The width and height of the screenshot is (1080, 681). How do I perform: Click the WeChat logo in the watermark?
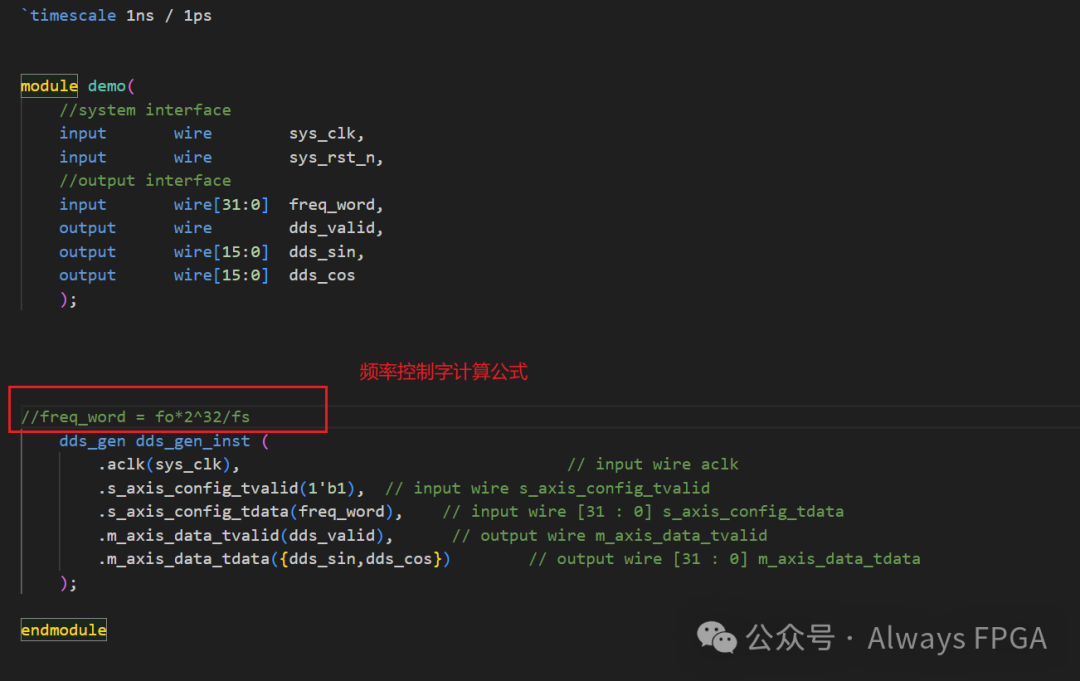(x=716, y=637)
